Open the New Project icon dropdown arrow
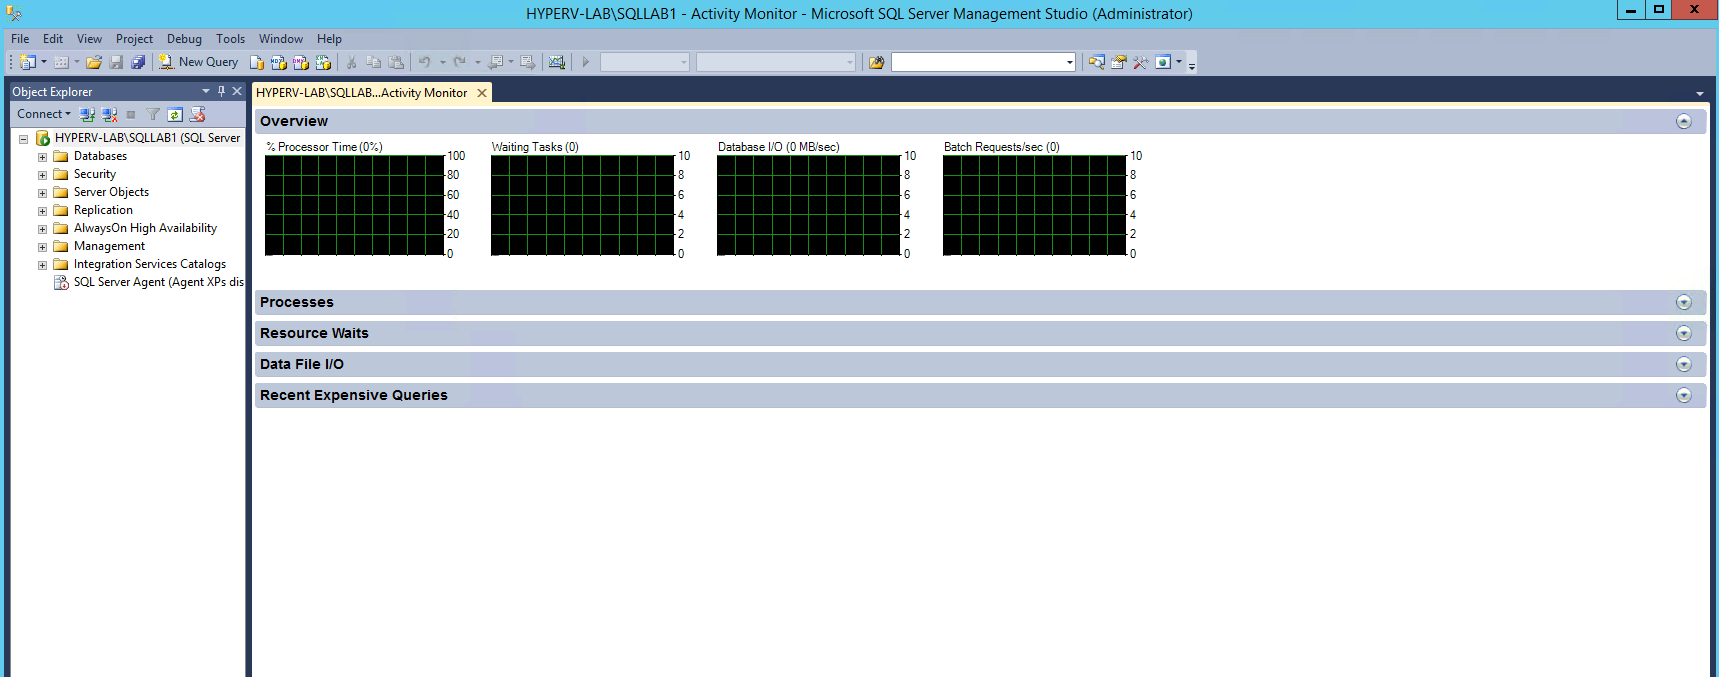The height and width of the screenshot is (677, 1719). pyautogui.click(x=44, y=62)
